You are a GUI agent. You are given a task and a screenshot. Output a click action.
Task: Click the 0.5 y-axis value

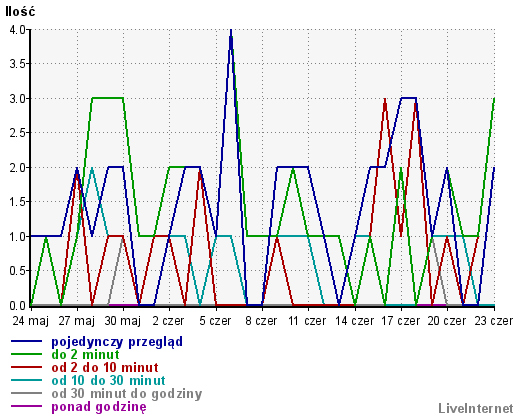pos(18,271)
